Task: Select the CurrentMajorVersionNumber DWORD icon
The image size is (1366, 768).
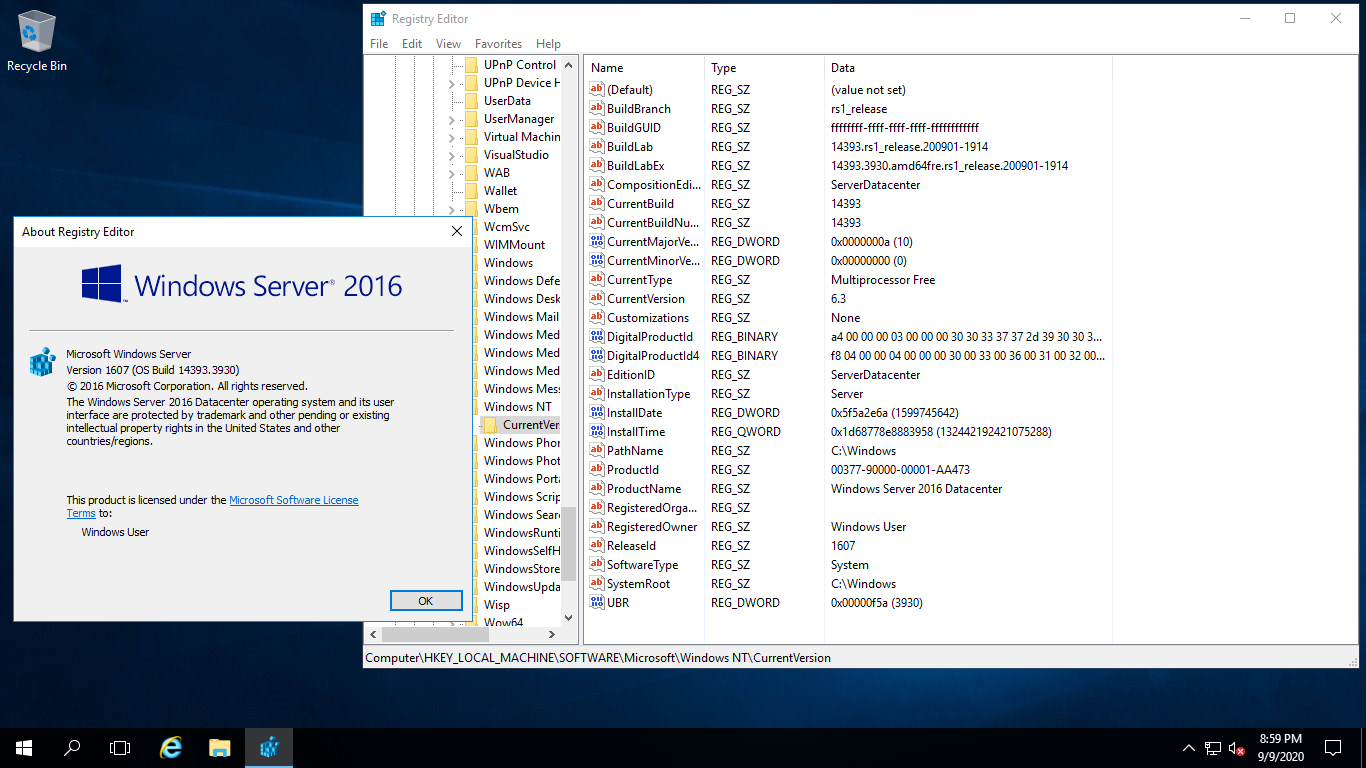Action: point(597,242)
